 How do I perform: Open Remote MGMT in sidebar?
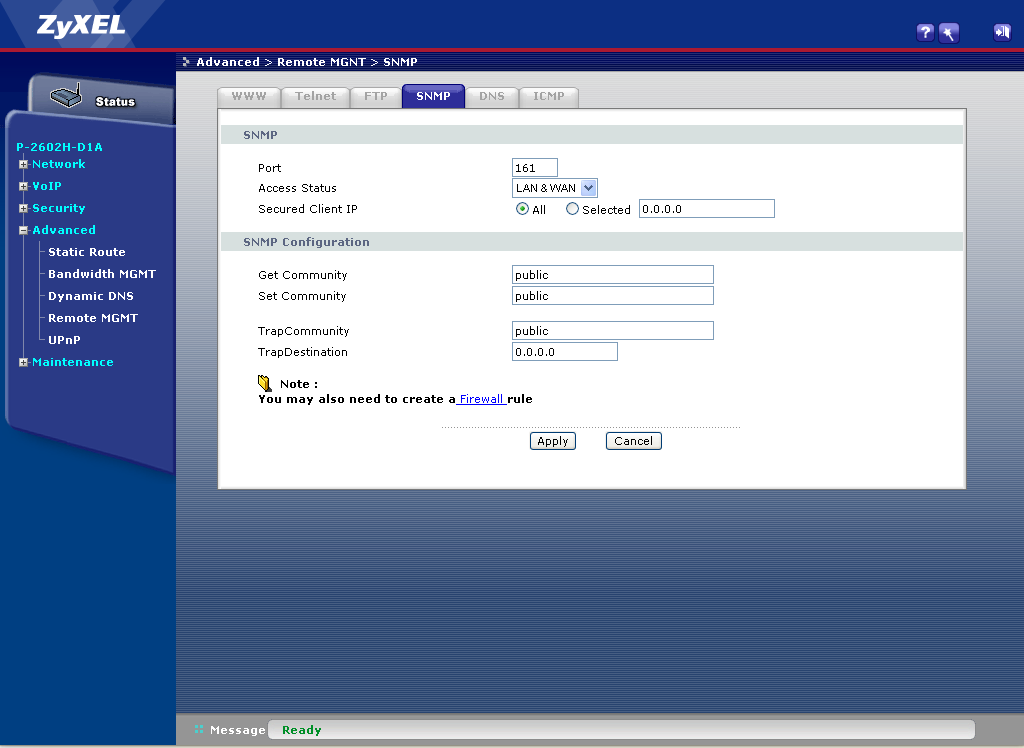(x=93, y=318)
